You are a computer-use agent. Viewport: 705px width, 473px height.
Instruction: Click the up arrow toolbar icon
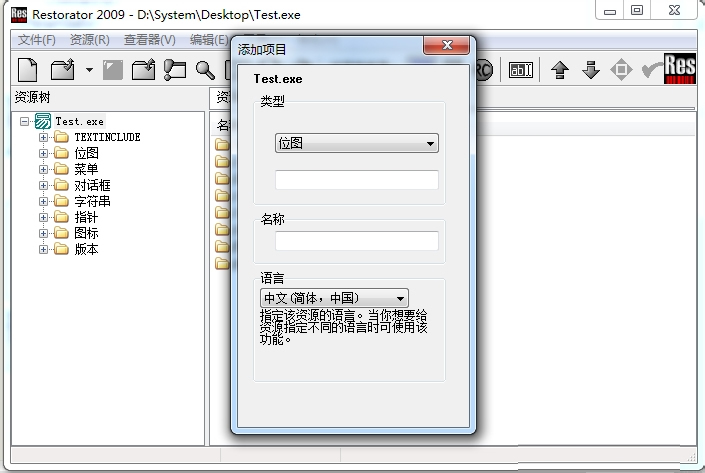click(x=560, y=69)
